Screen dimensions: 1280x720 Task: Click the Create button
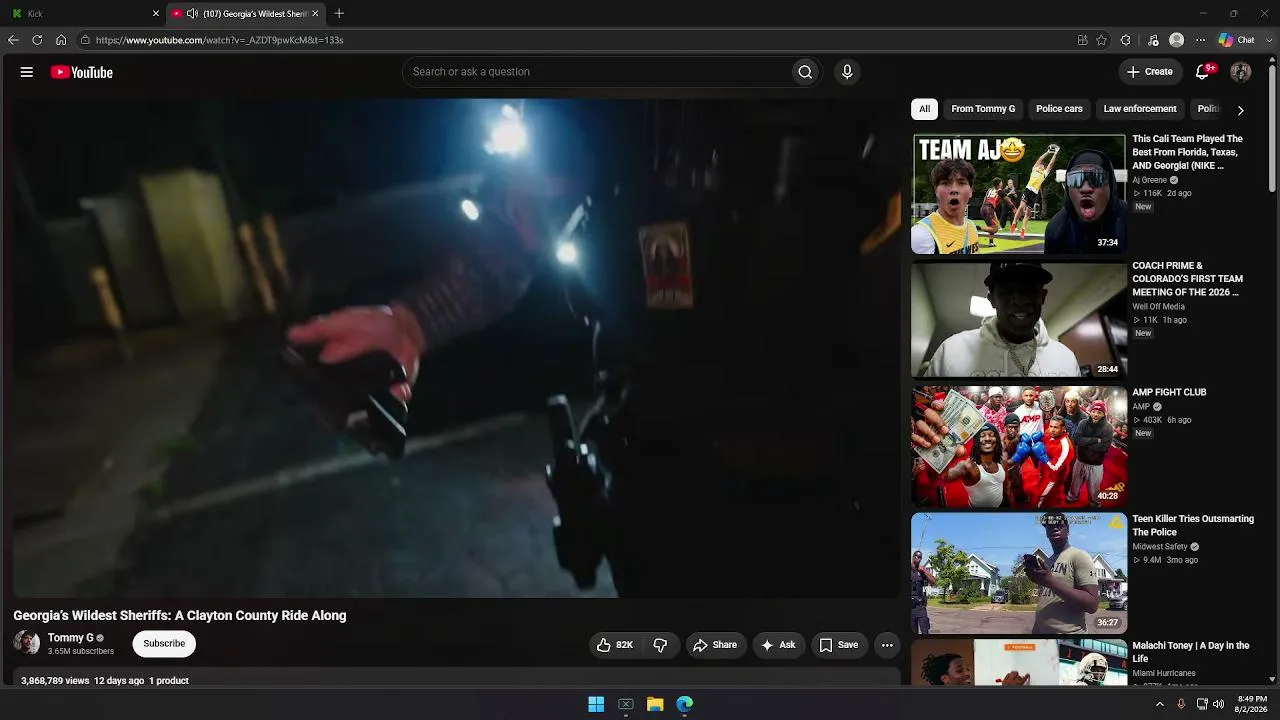pyautogui.click(x=1150, y=72)
